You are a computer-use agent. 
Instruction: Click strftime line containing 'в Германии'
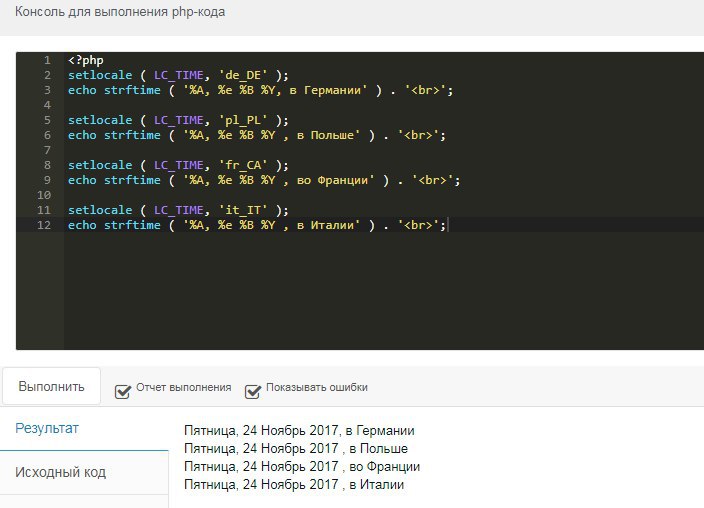point(260,90)
